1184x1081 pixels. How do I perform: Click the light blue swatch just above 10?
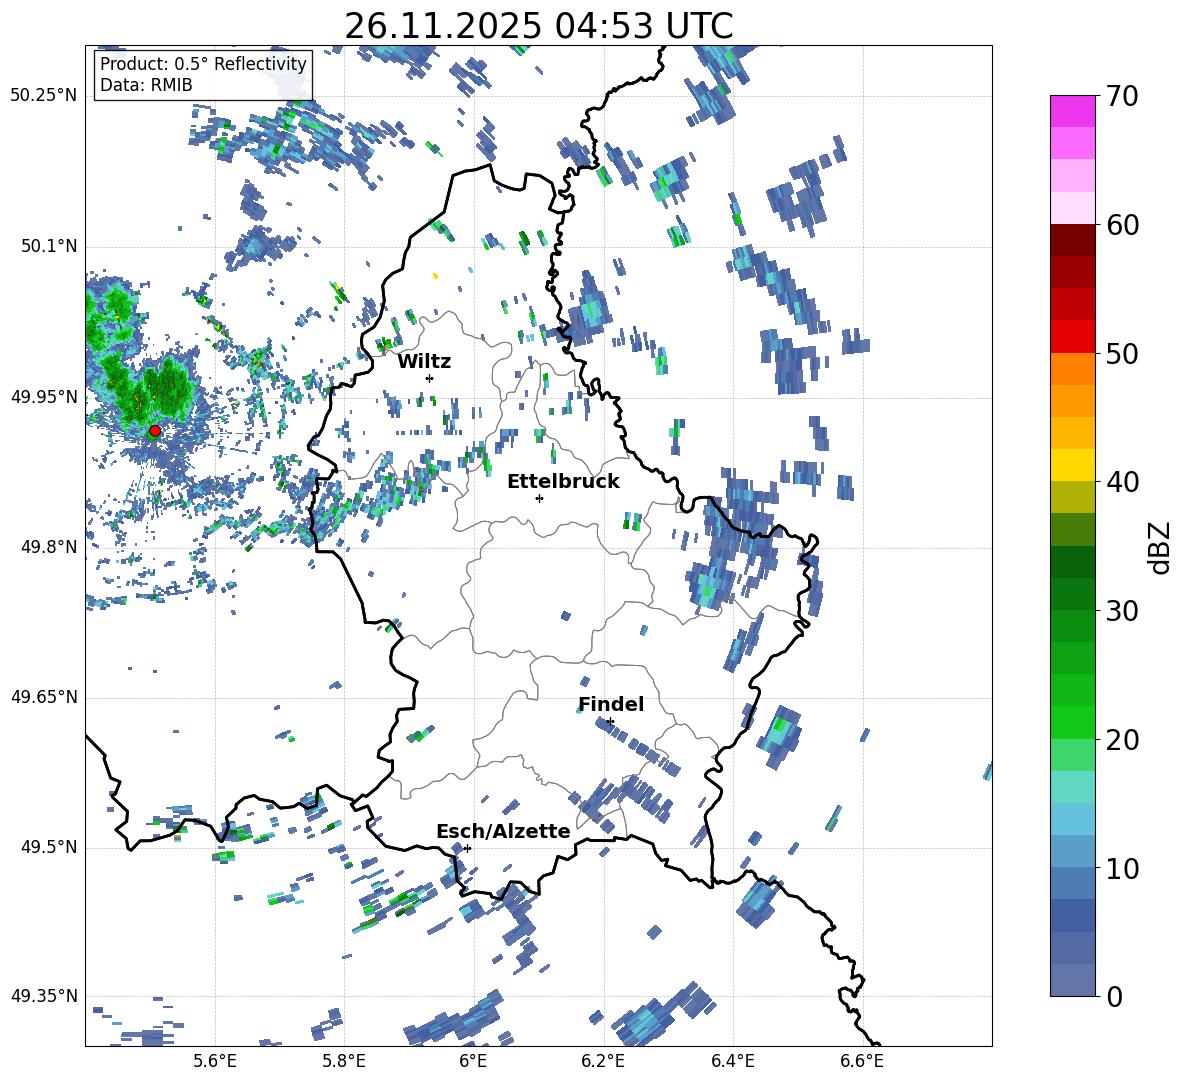coord(1072,852)
